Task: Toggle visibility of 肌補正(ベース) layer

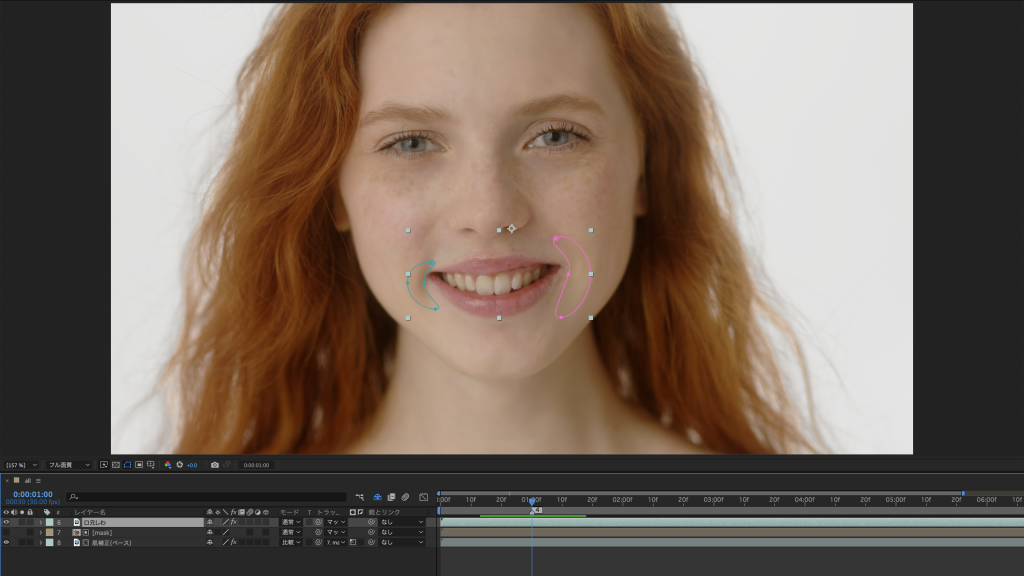Action: [6, 542]
